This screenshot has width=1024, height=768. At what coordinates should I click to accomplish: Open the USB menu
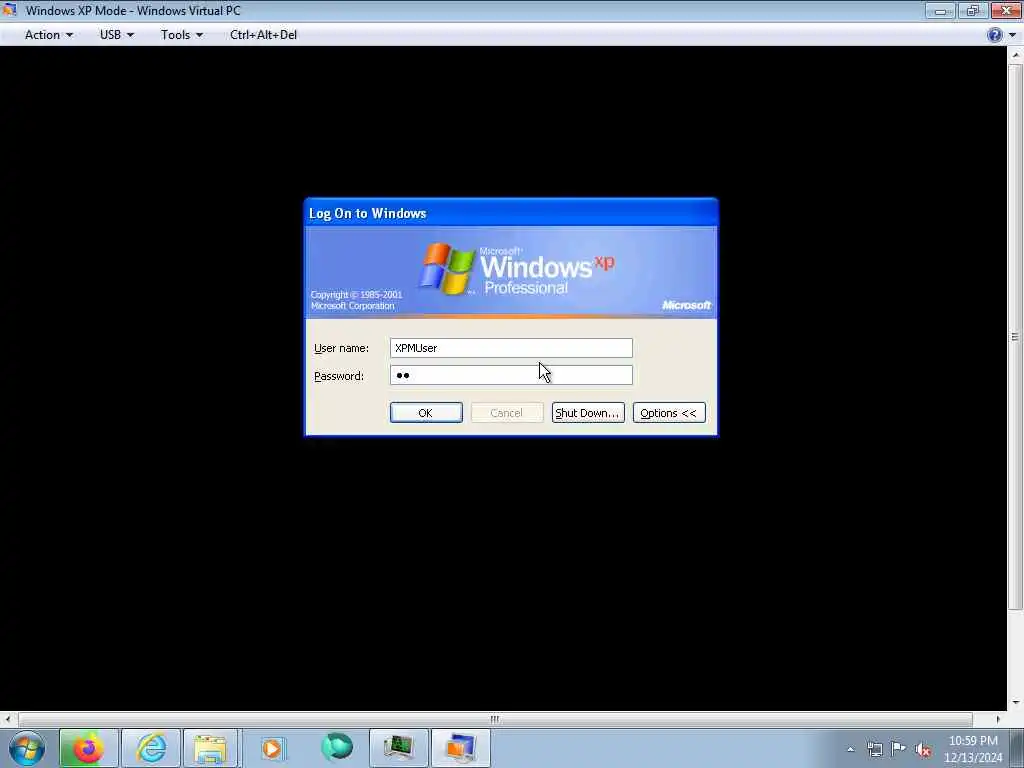pyautogui.click(x=116, y=35)
